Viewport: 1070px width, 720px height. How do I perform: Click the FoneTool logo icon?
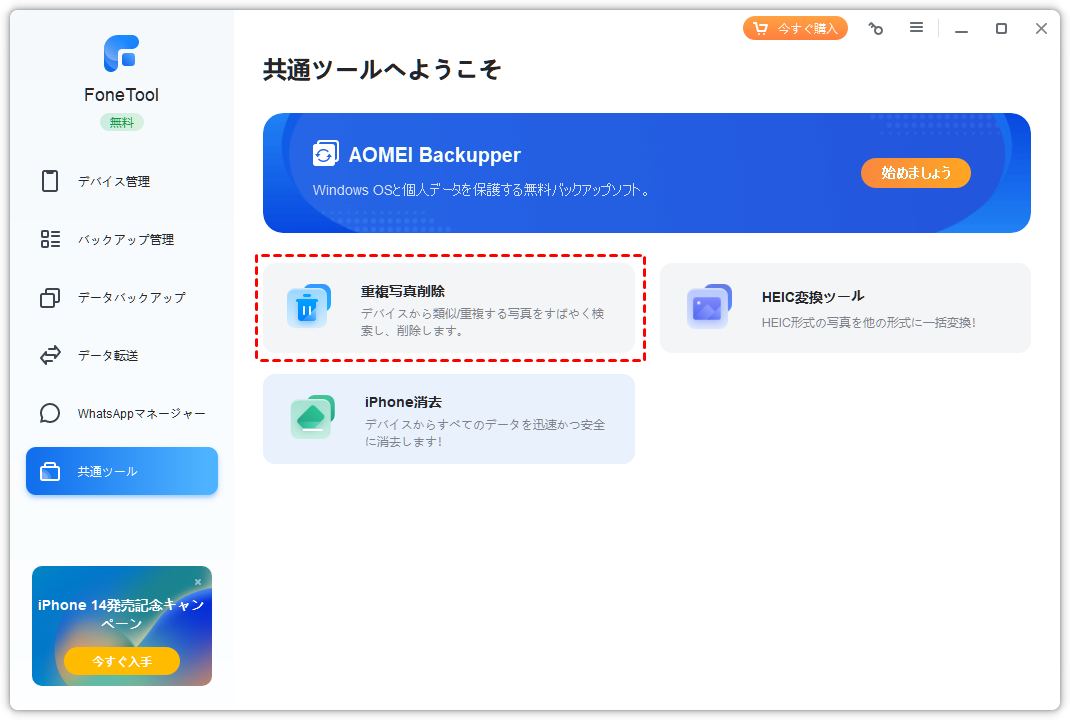point(121,53)
